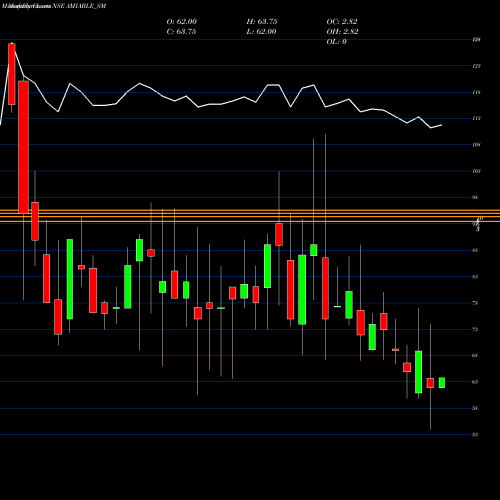The height and width of the screenshot is (500, 500).
Task: Click the 58 price axis label
Action: click(475, 408)
